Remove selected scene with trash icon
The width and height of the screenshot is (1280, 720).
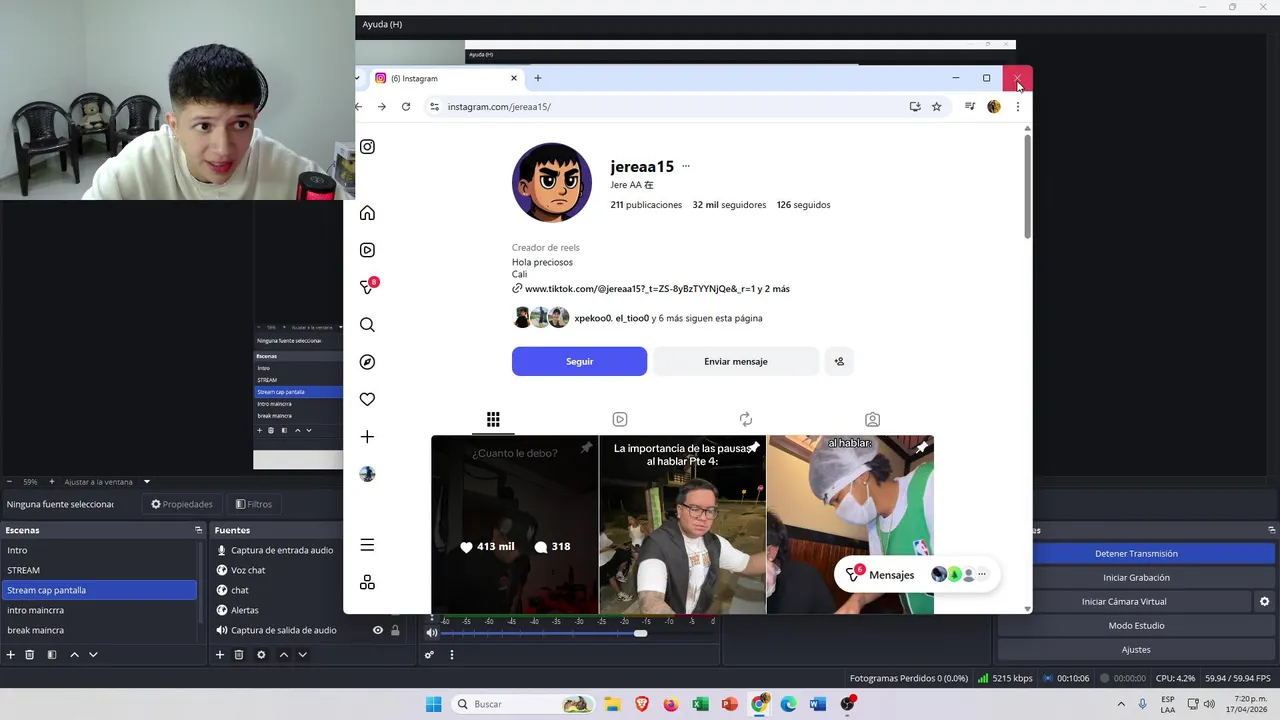30,655
